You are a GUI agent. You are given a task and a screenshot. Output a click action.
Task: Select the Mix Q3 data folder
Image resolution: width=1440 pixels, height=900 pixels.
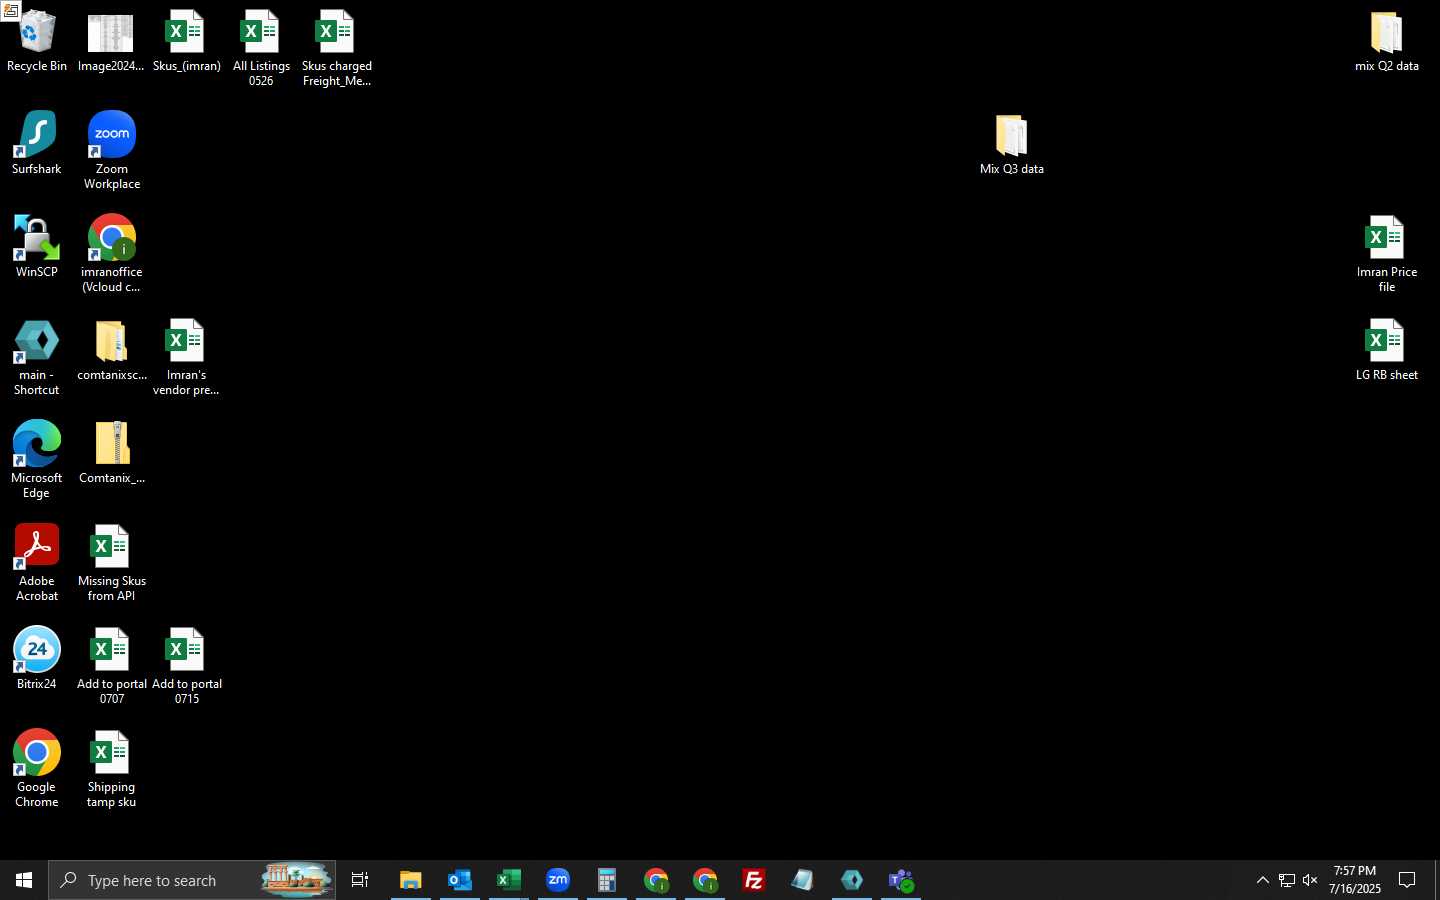point(1012,145)
